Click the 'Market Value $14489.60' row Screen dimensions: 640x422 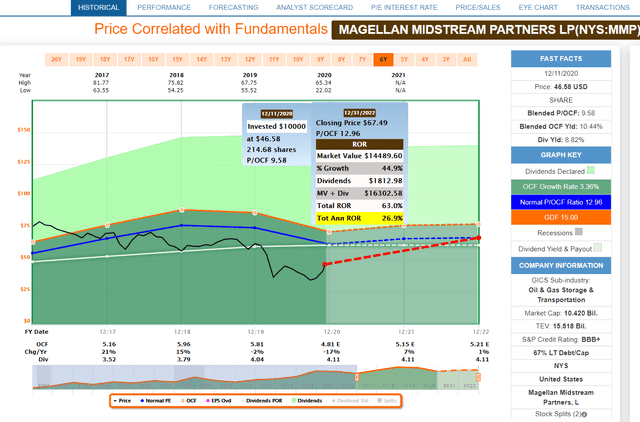[x=360, y=156]
